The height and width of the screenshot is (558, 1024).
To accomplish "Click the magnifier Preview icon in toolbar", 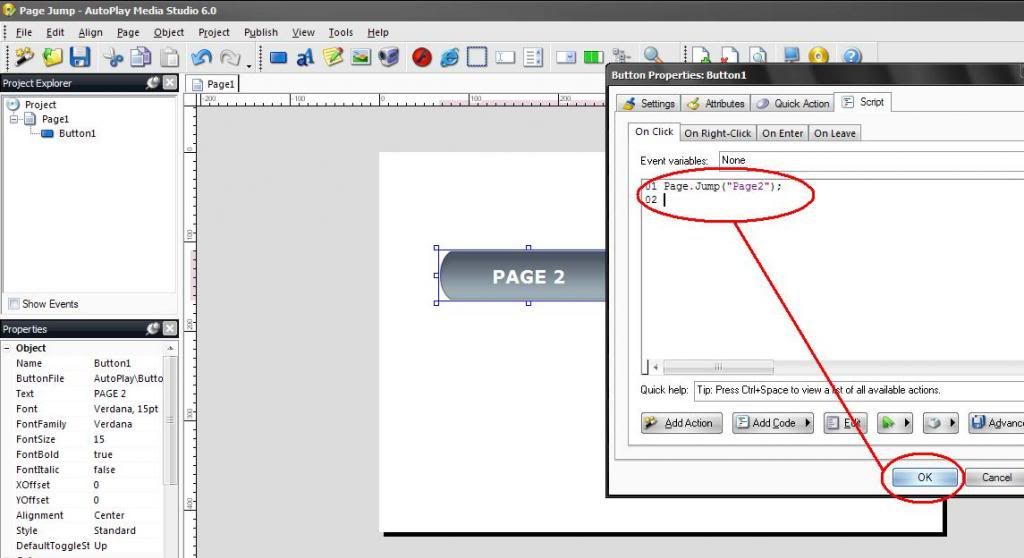I will pos(653,57).
